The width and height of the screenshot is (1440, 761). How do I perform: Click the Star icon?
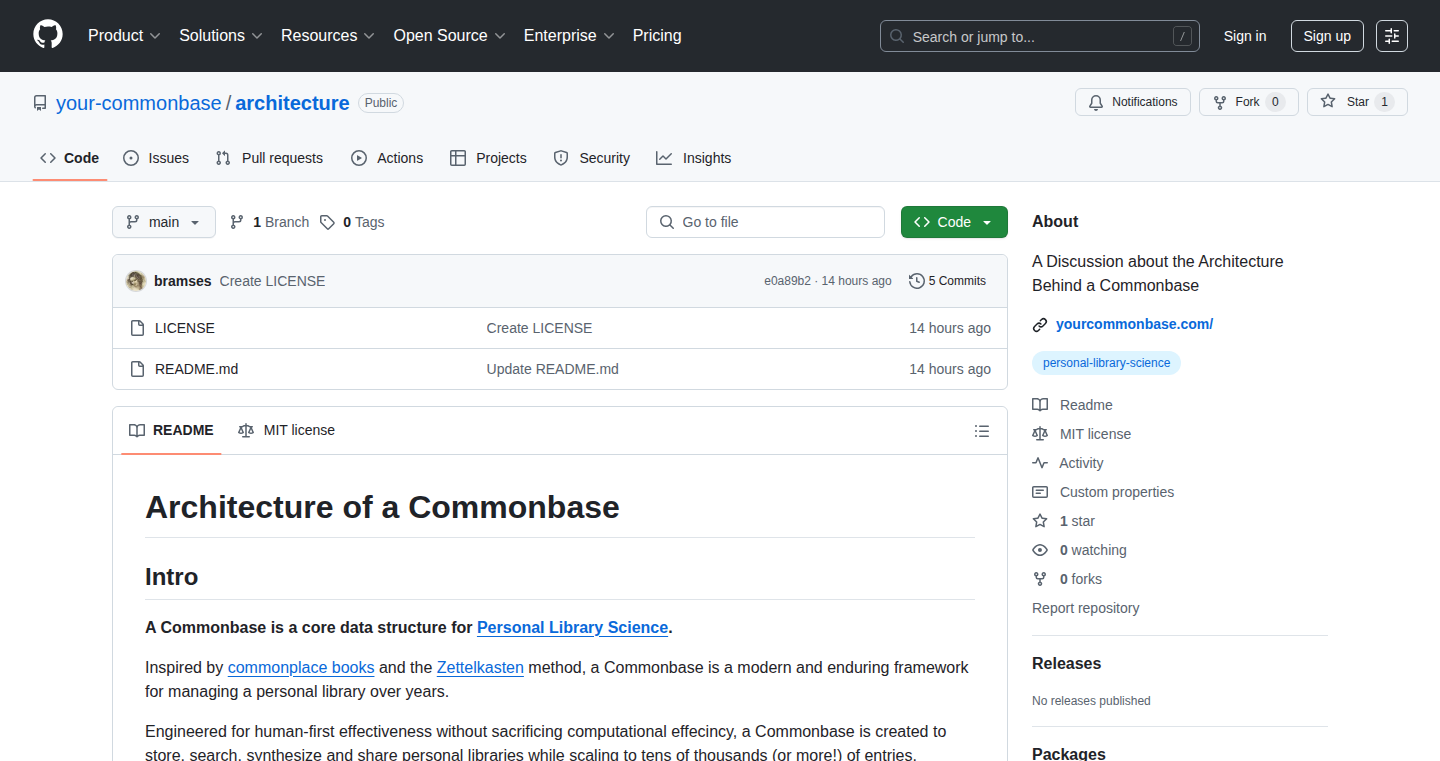click(x=1328, y=102)
